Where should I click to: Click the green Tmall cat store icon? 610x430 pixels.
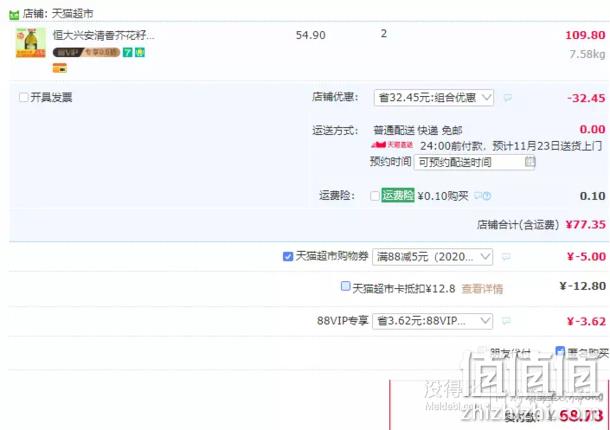coord(14,15)
